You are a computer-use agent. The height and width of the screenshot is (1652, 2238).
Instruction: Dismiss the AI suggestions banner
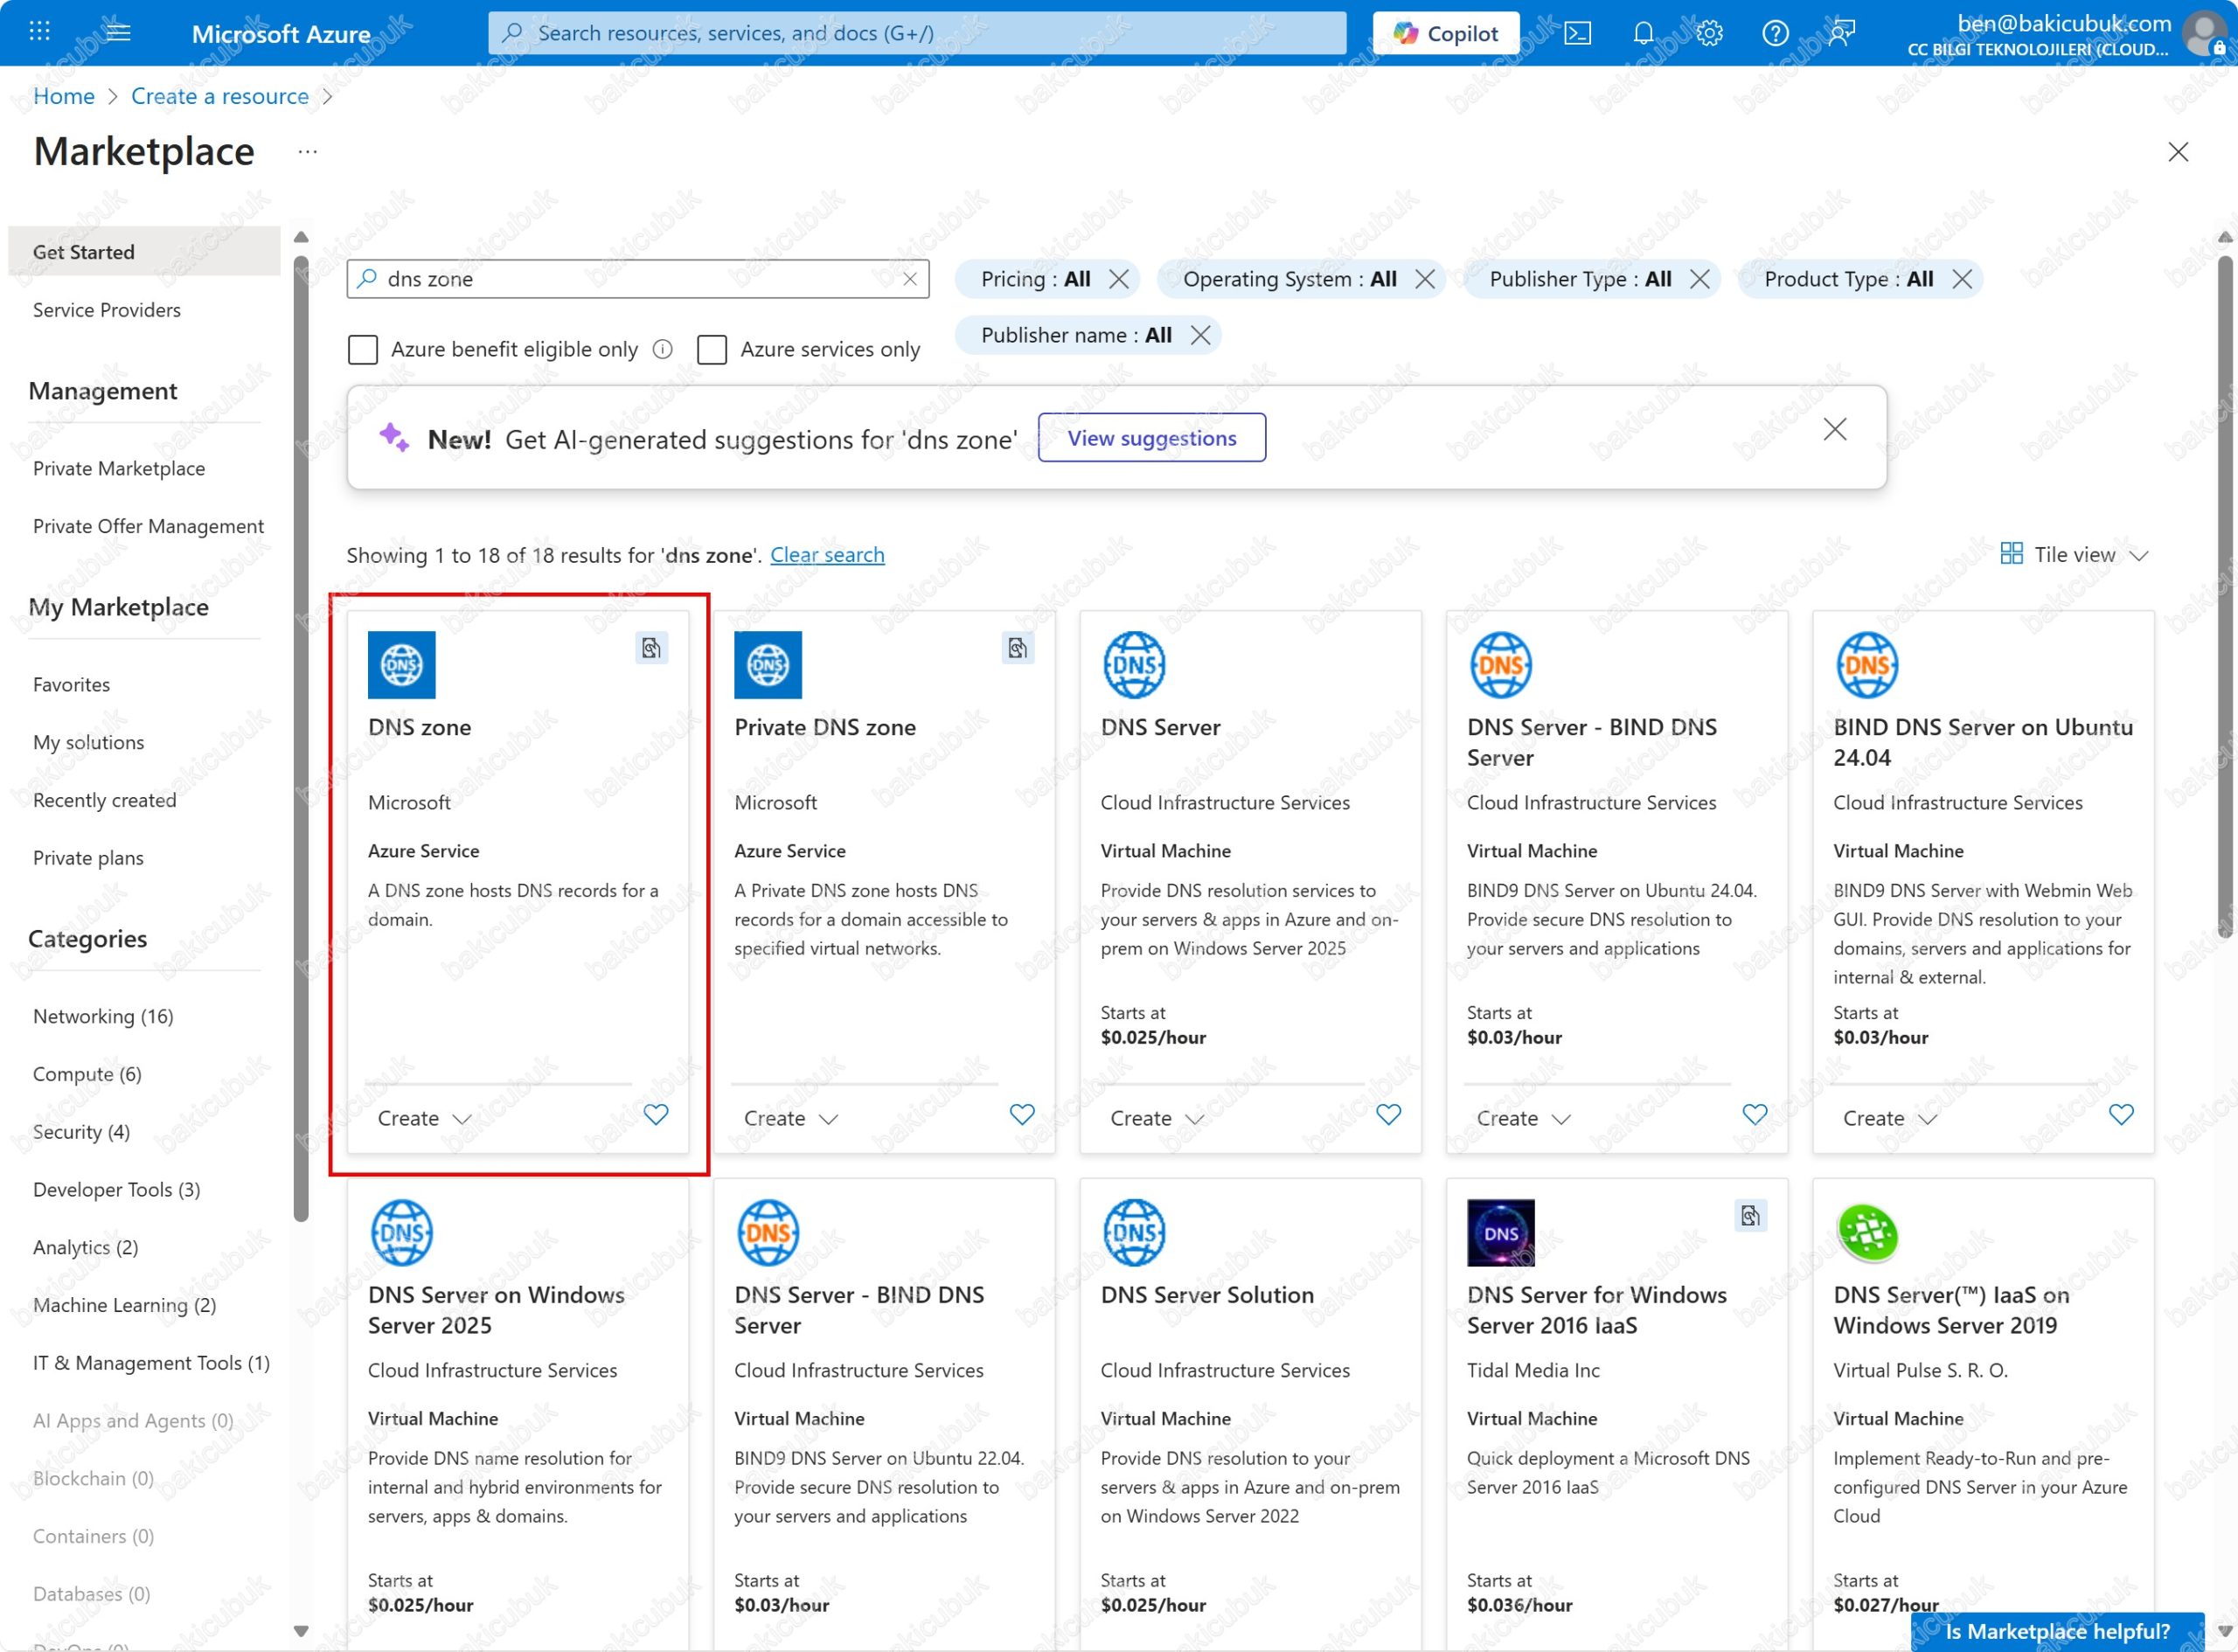(x=1834, y=429)
